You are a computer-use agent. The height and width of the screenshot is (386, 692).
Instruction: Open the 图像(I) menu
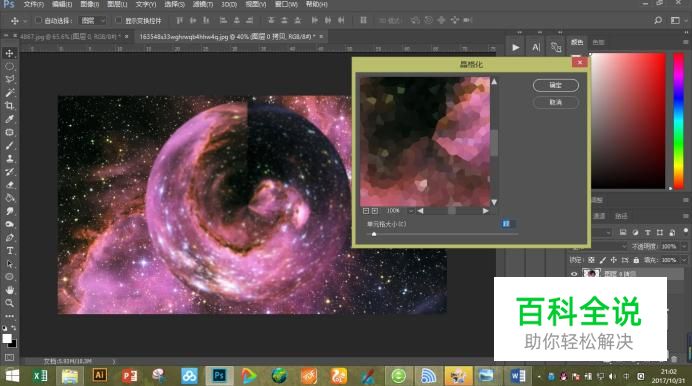tap(90, 4)
